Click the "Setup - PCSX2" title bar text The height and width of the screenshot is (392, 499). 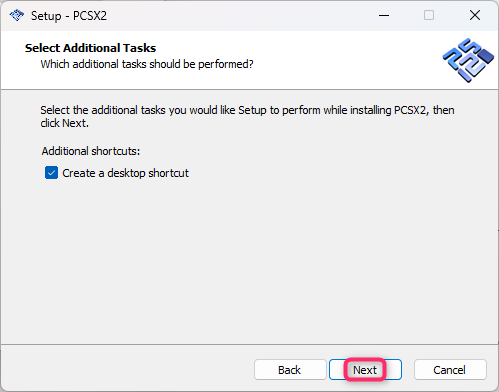69,16
